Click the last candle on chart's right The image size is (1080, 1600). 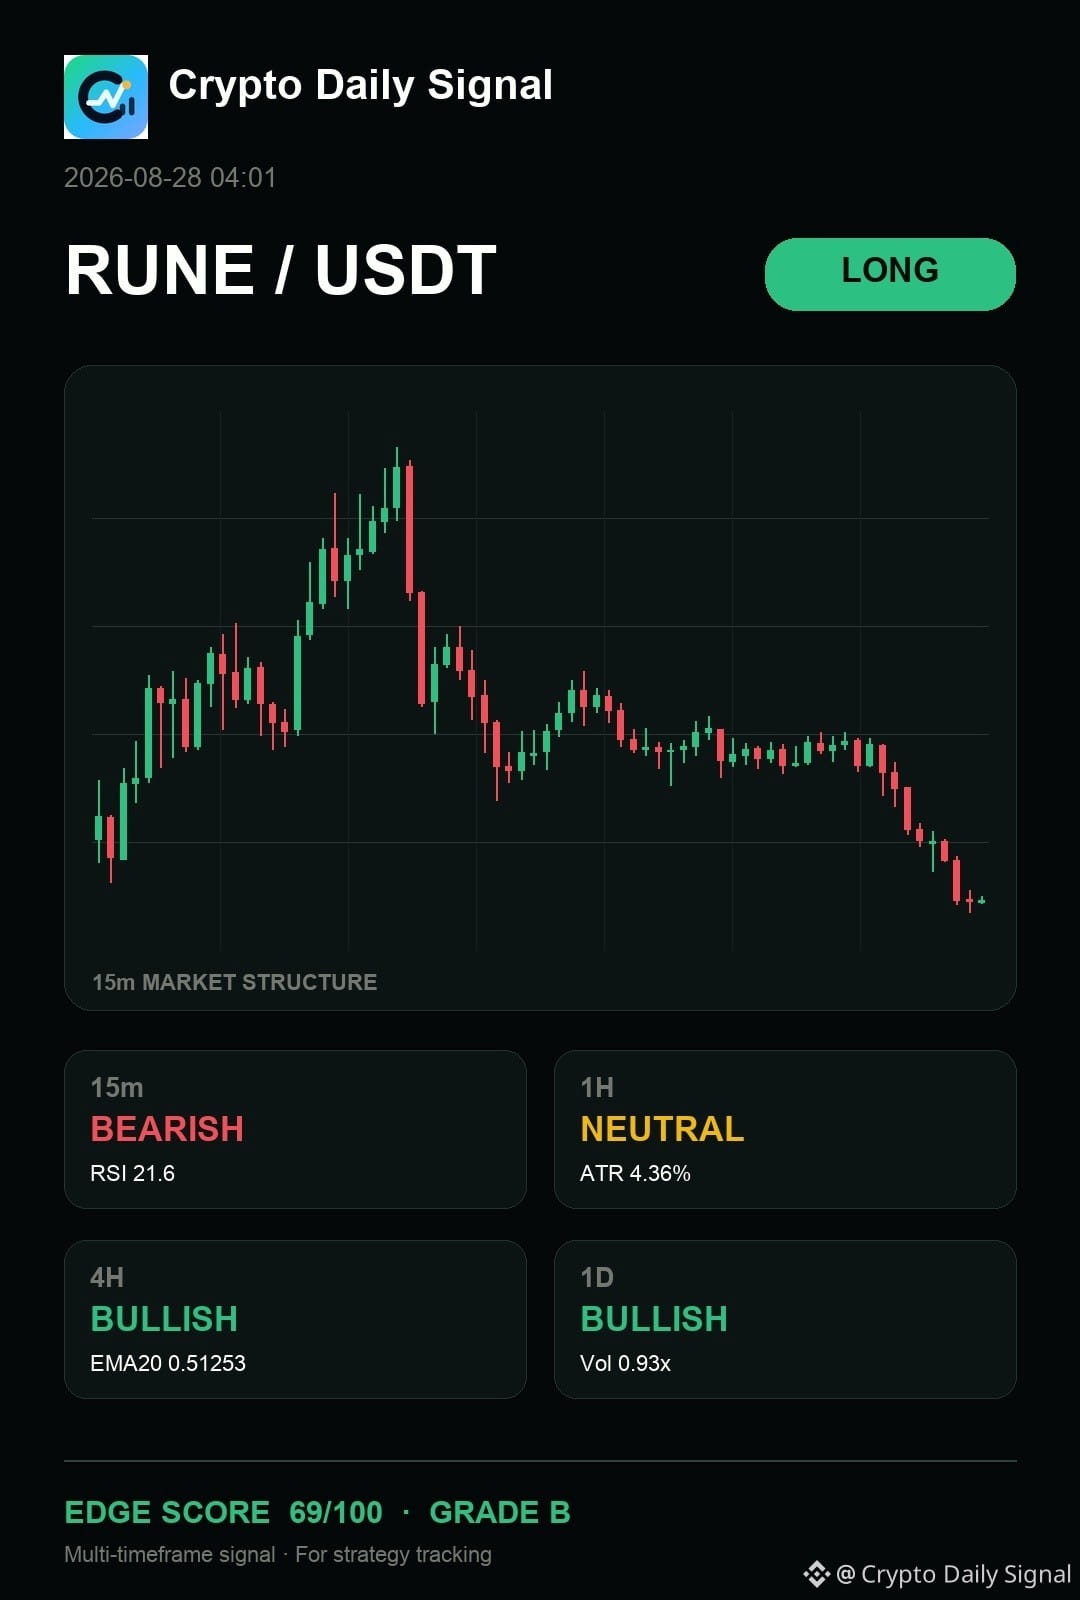(982, 900)
